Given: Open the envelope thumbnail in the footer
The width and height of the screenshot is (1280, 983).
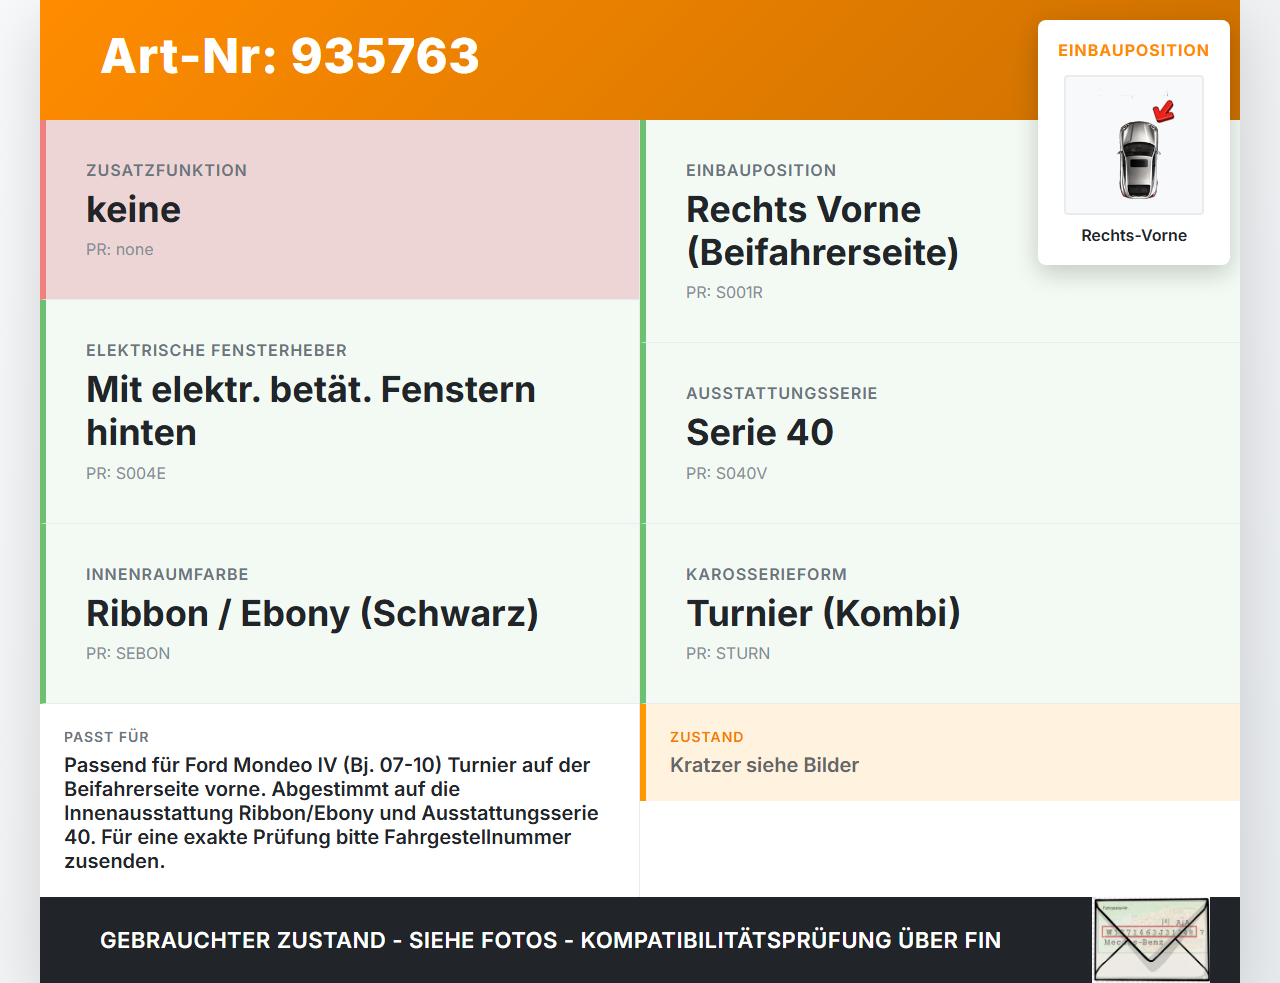Looking at the screenshot, I should coord(1151,940).
